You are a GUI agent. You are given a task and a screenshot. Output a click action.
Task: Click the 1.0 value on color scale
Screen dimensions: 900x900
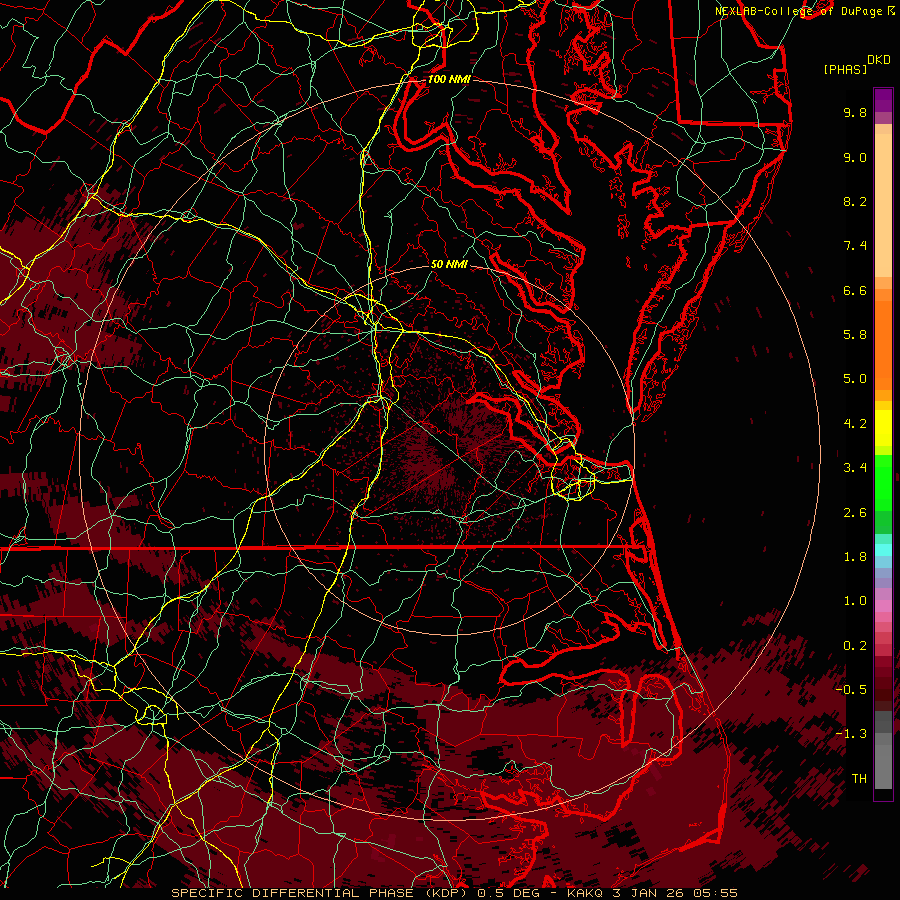tap(855, 601)
